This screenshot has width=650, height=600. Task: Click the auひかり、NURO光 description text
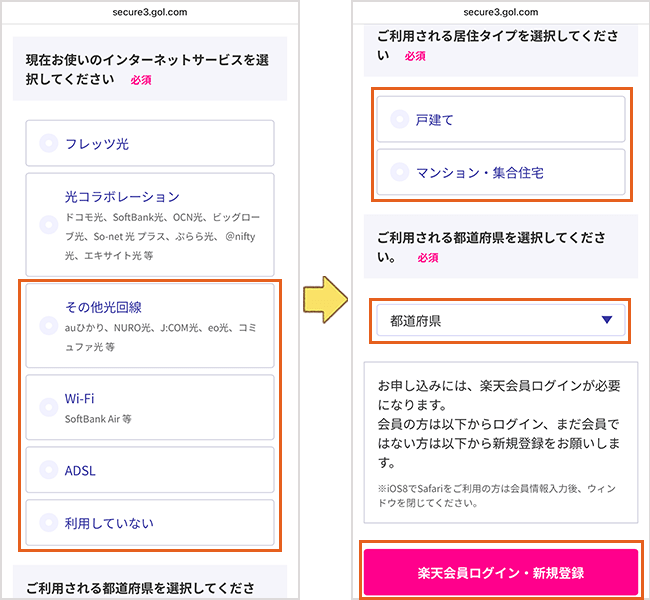point(160,337)
